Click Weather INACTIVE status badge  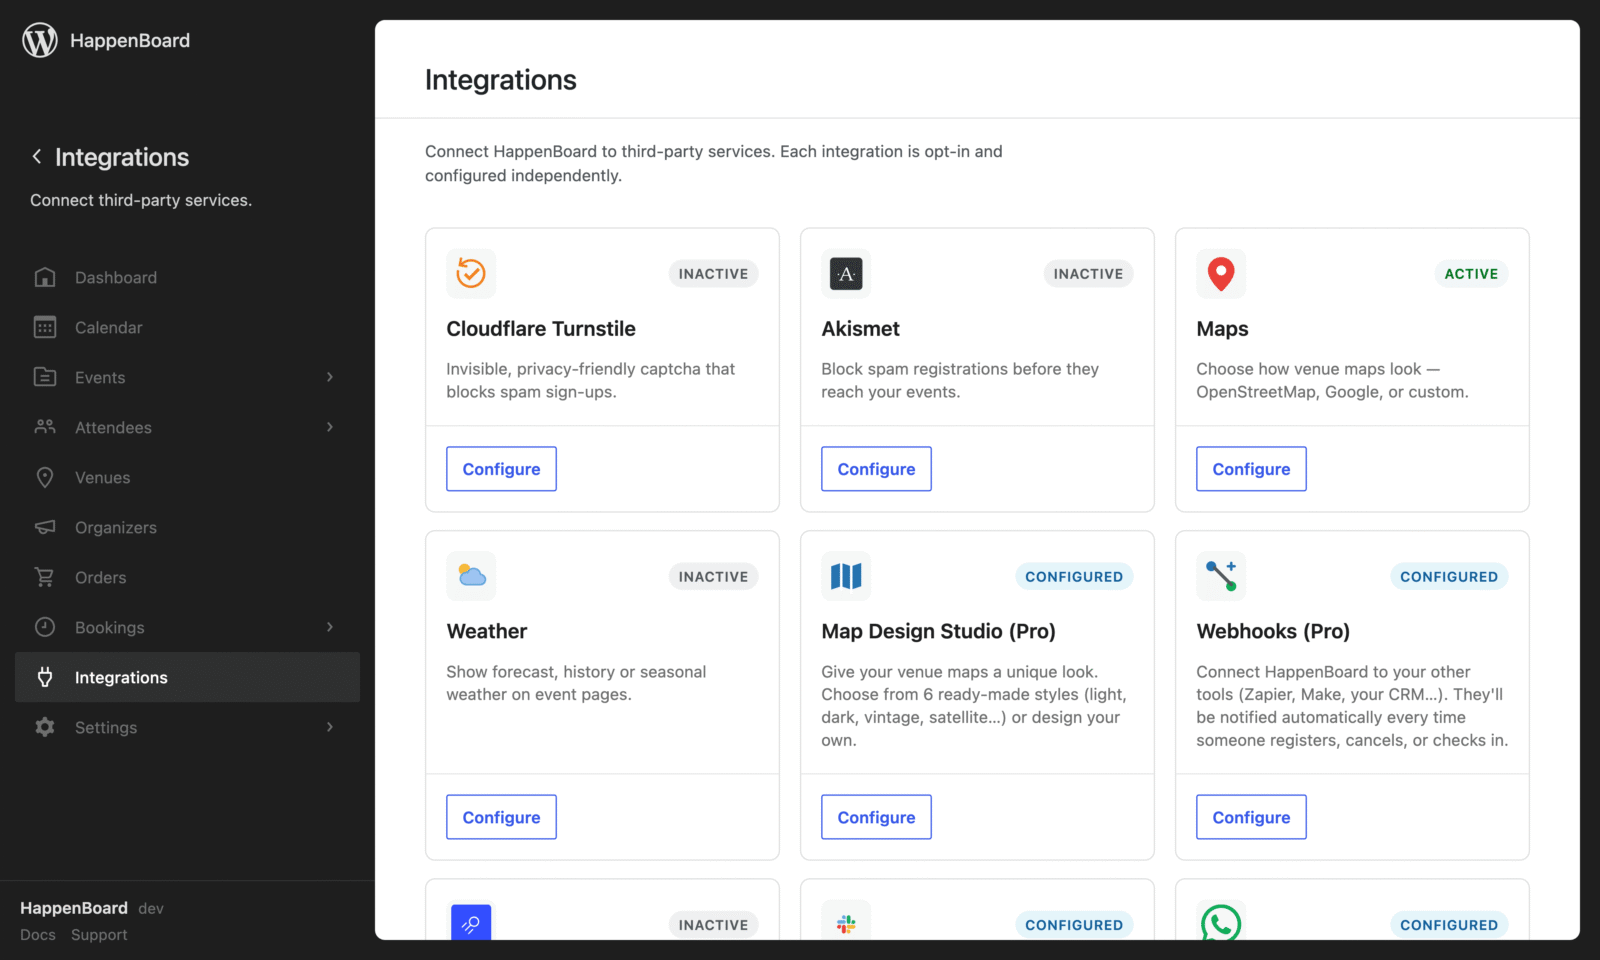click(713, 577)
